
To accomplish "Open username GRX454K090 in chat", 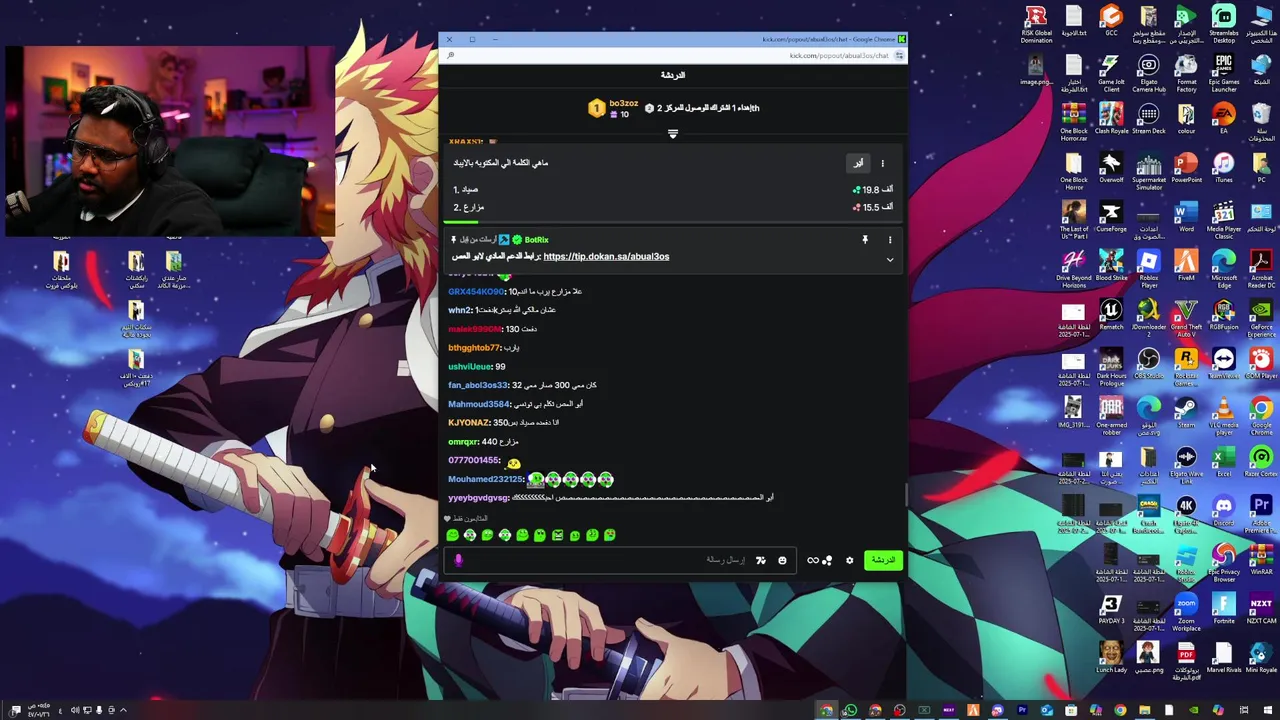I will 476,291.
